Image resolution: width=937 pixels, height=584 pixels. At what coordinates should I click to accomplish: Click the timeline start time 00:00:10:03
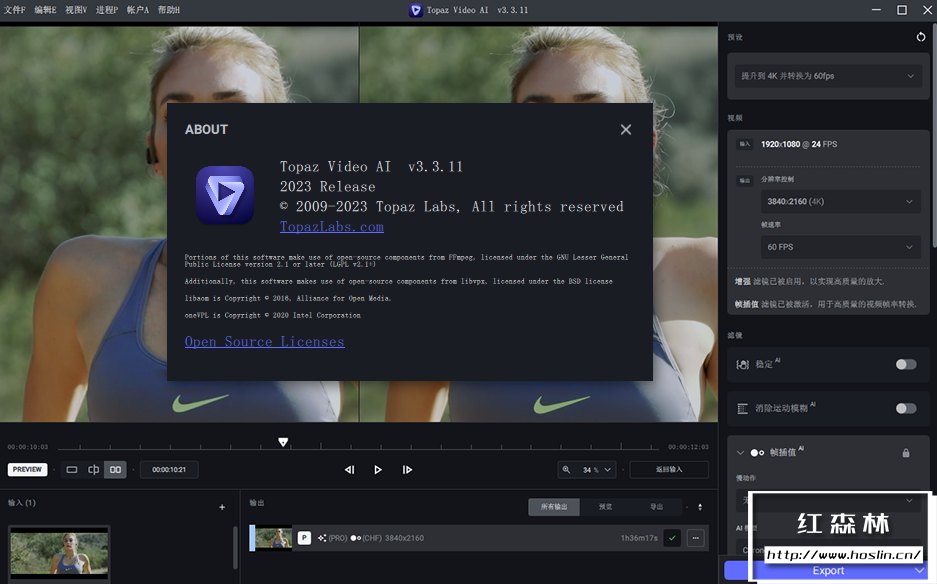coord(28,447)
